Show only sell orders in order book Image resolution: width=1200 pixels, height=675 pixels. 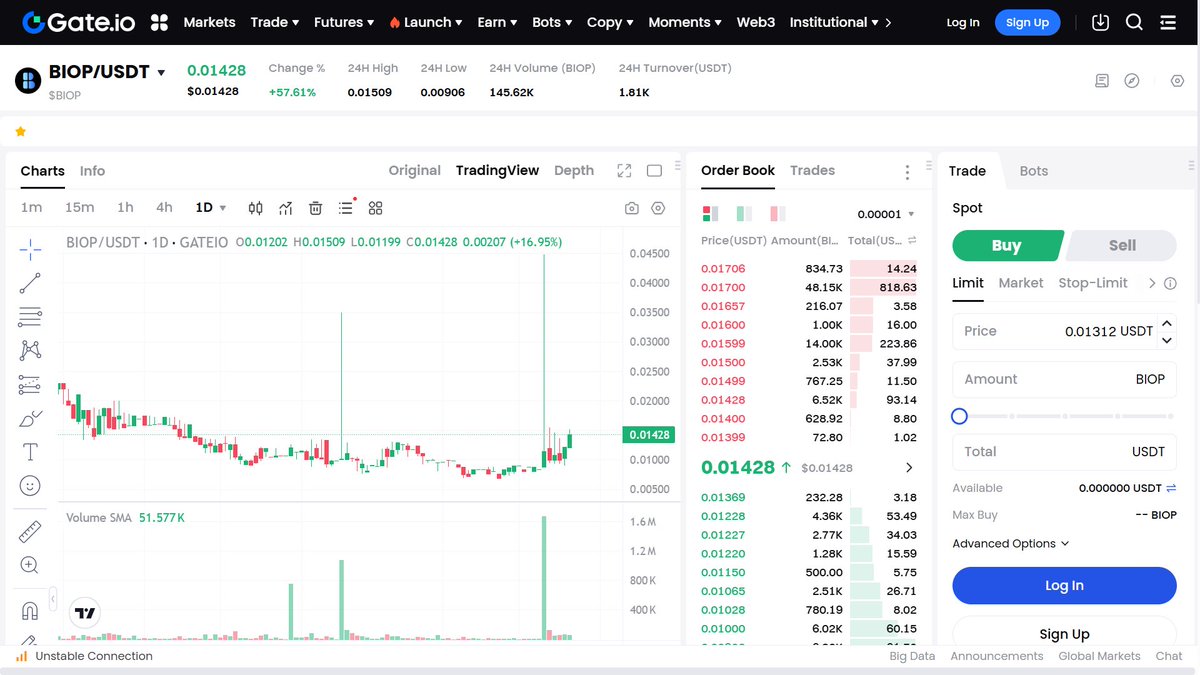pos(778,214)
